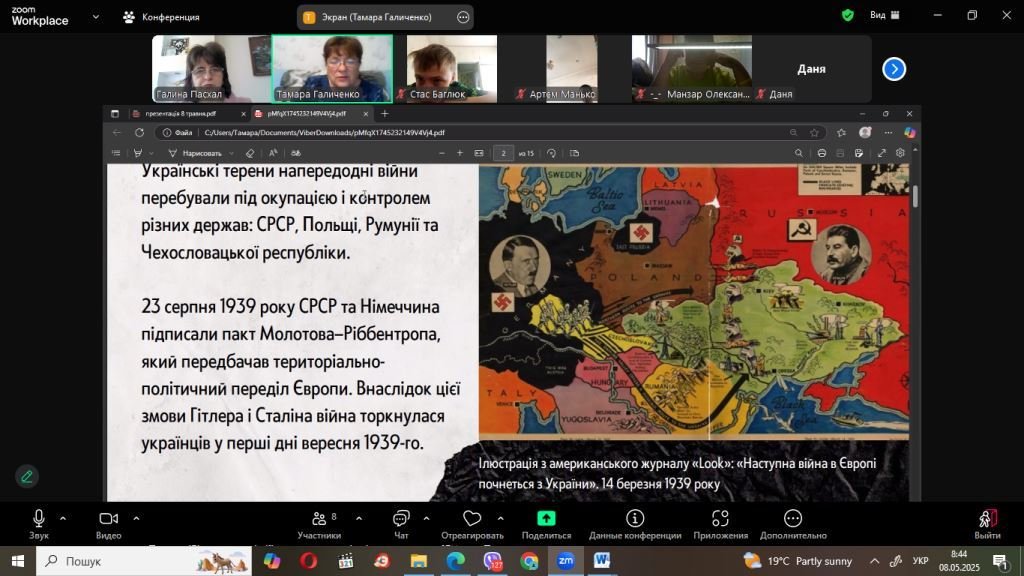The image size is (1024, 576).
Task: Expand arrow next to Отреагировать
Action: click(x=500, y=519)
